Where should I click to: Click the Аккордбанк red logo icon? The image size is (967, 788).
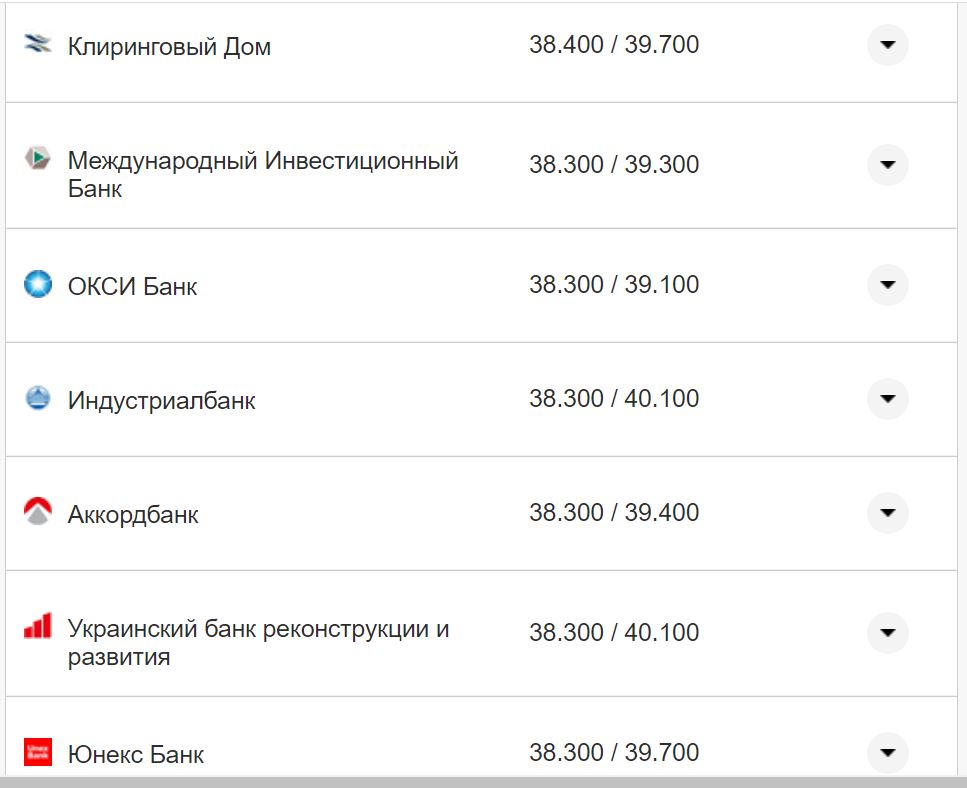36,512
